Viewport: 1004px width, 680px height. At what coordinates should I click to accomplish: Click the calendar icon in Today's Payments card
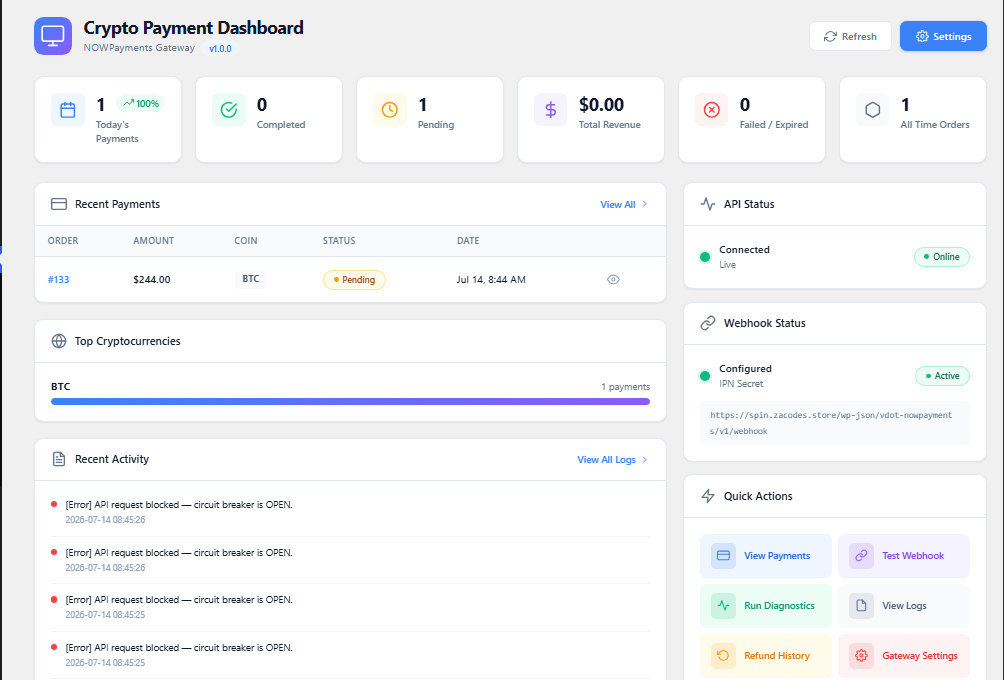68,109
